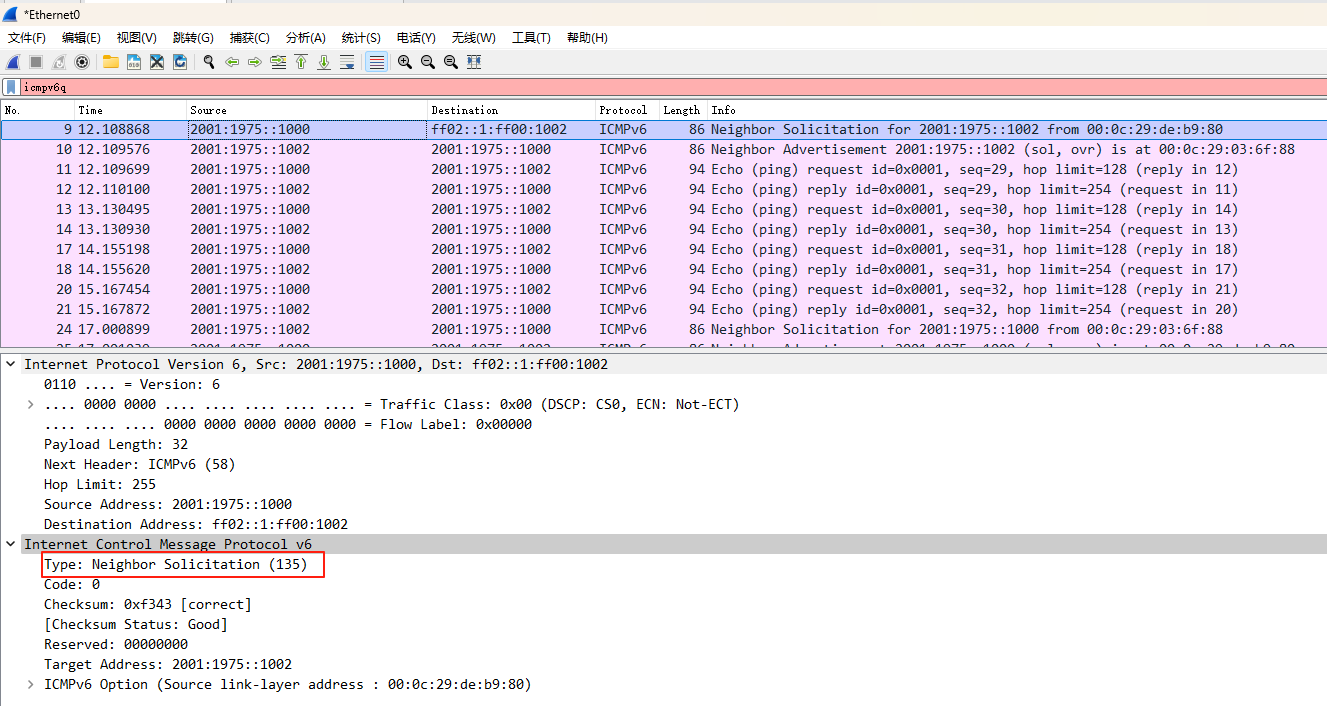Select packet 10 Neighbor Advertisement row
The width and height of the screenshot is (1327, 706).
tap(663, 149)
